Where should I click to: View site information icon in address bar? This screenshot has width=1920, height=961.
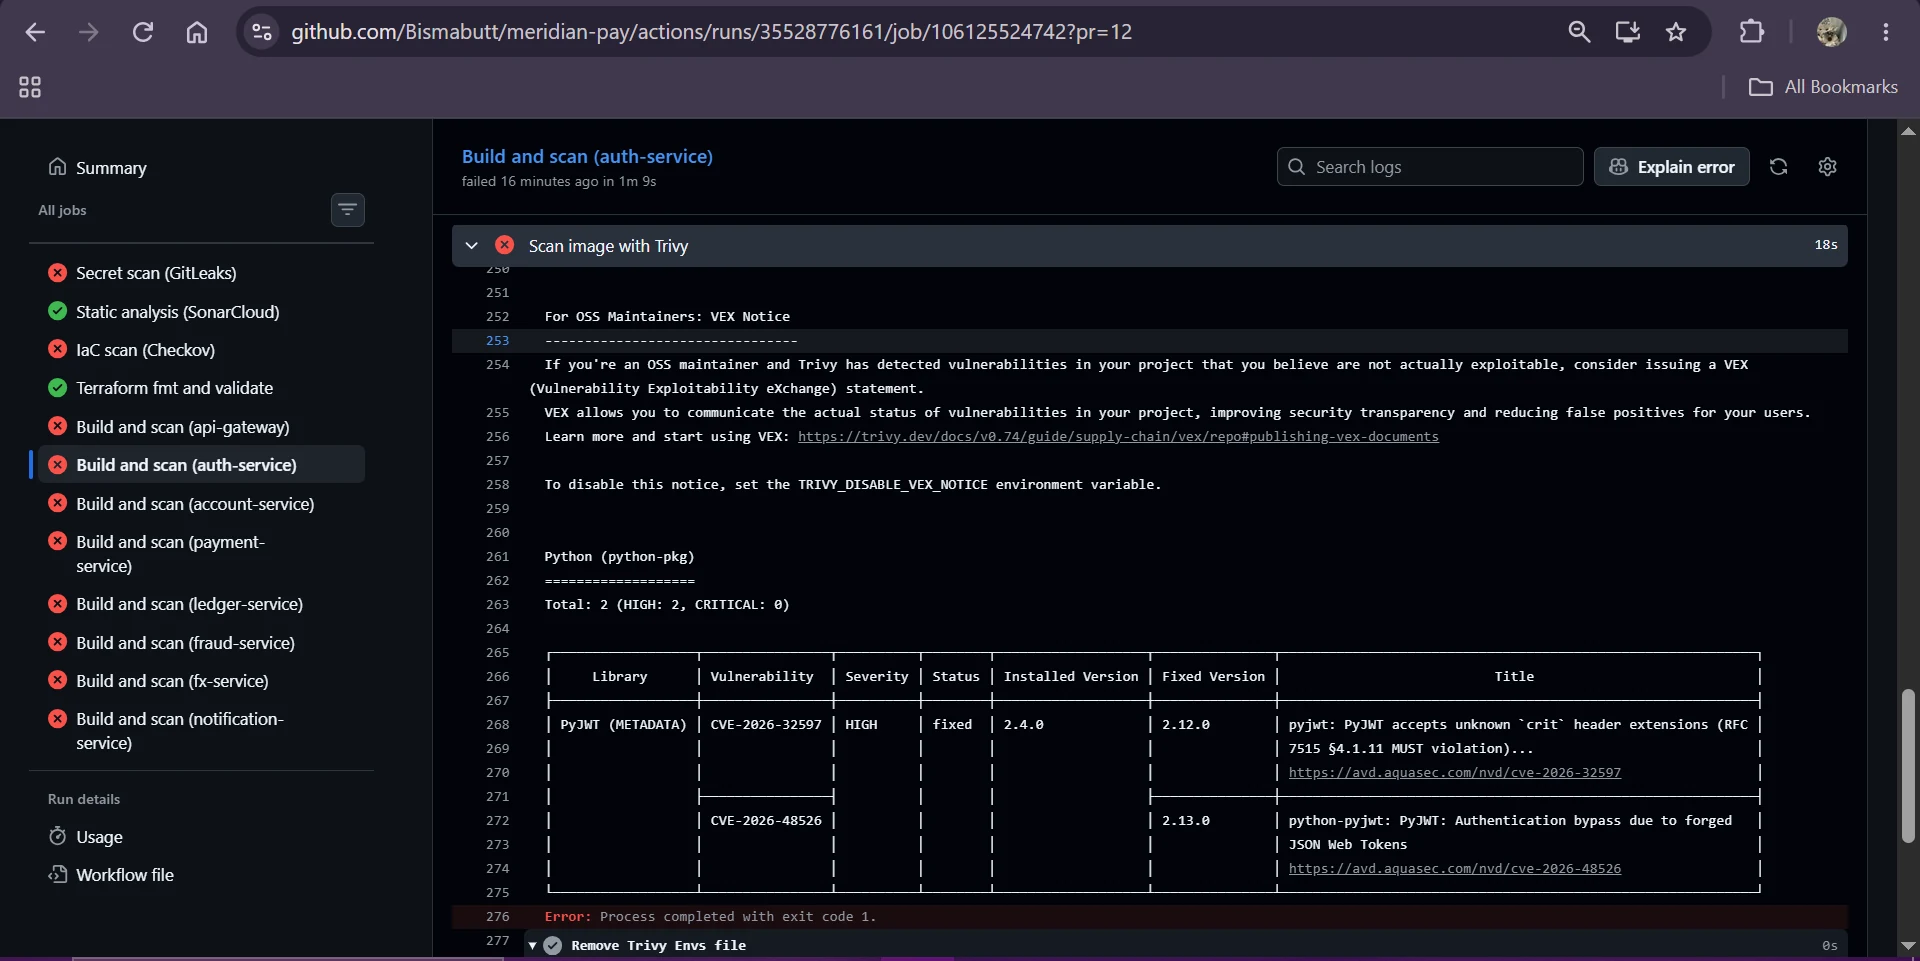(262, 32)
